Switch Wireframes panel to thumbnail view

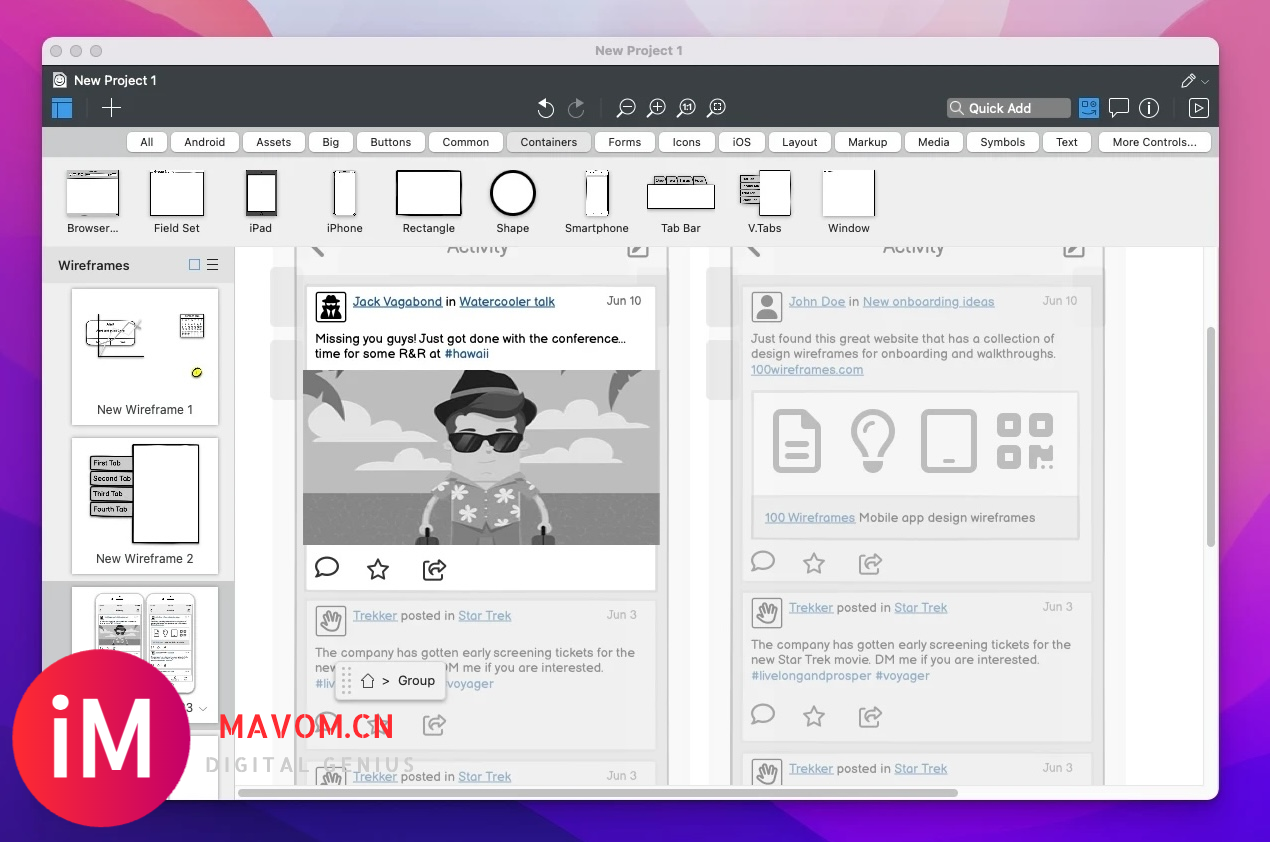(195, 265)
